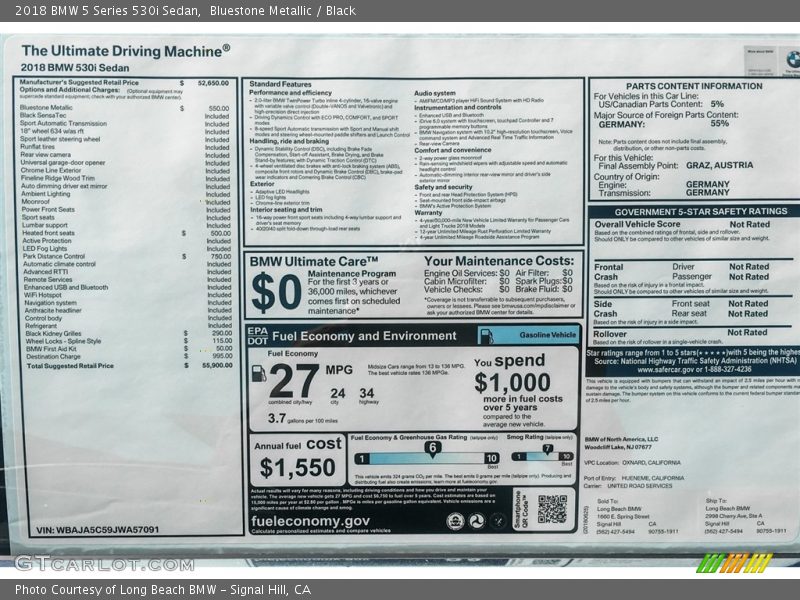Click the Destination Charge row
Screen dimensions: 800x600
tap(129, 356)
